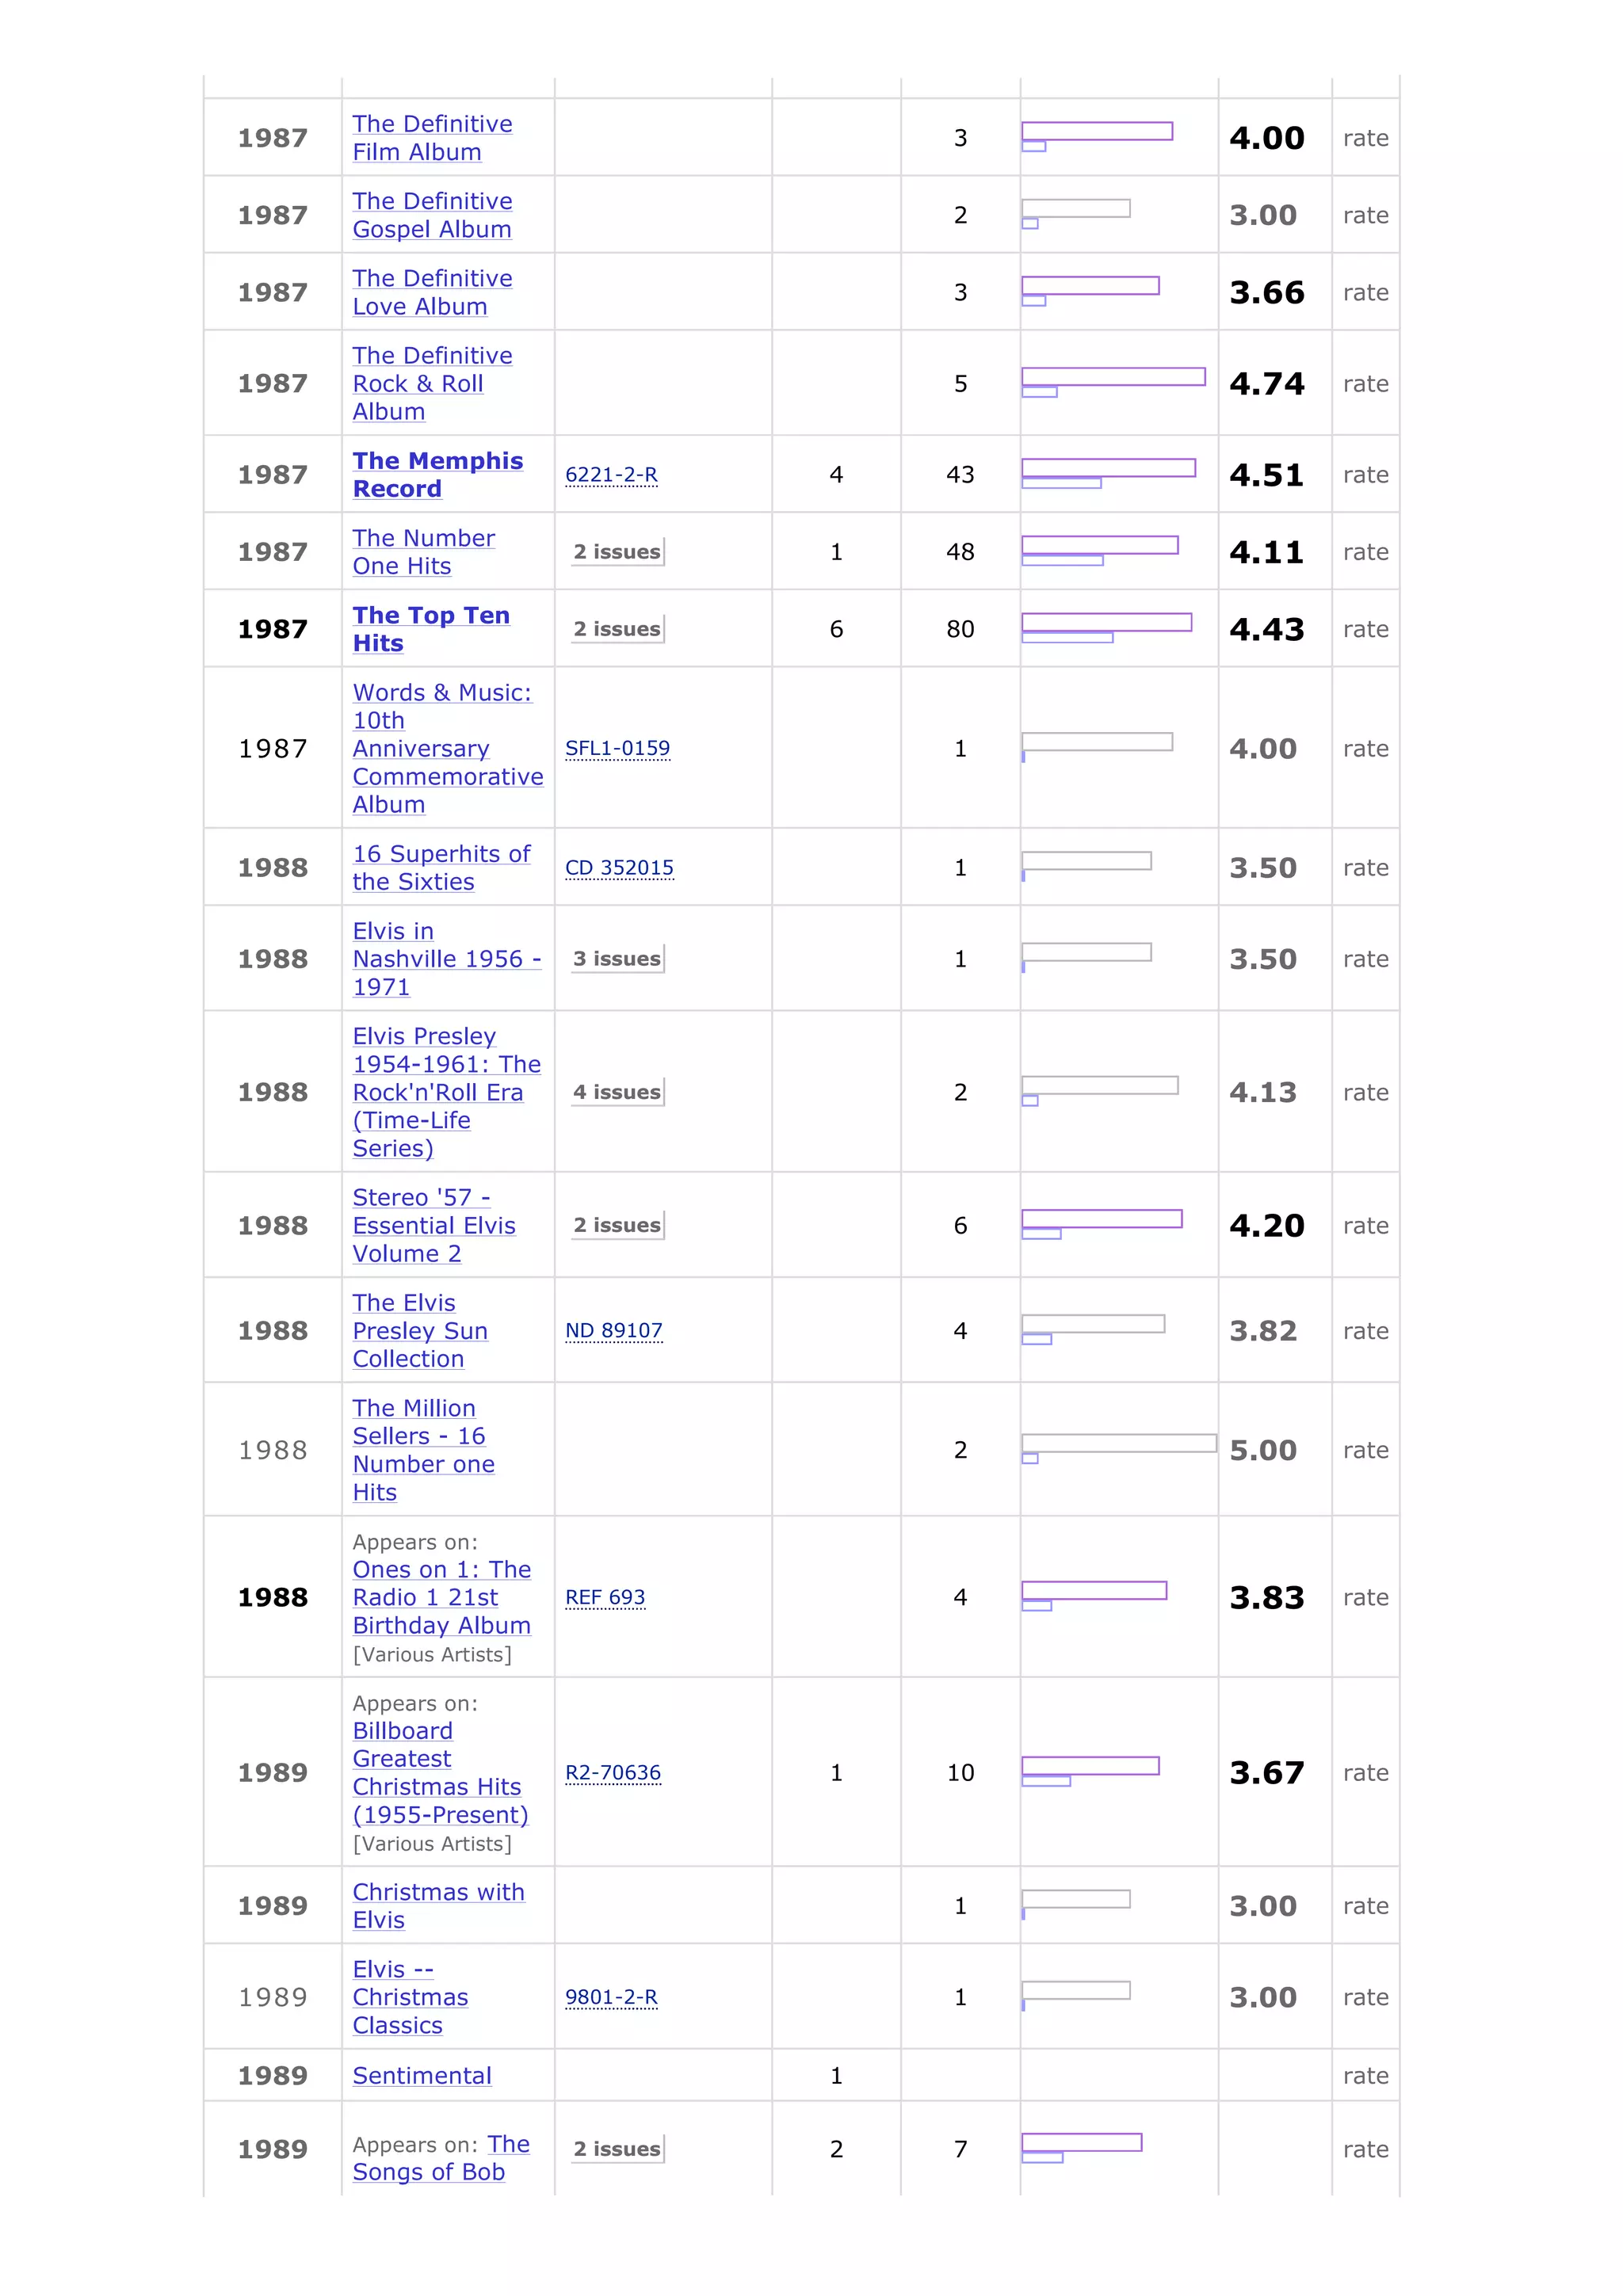Image resolution: width=1623 pixels, height=2296 pixels.
Task: Rate The Million Sellers album
Action: point(1365,1451)
